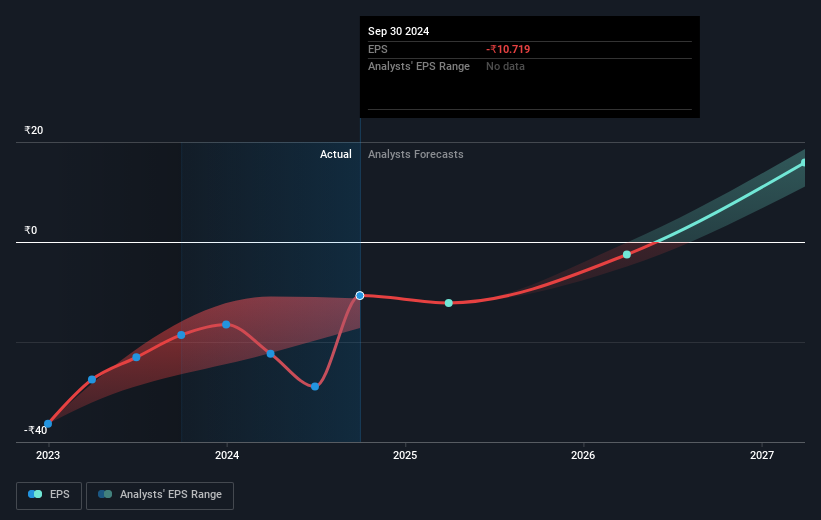Click the -₹10.719 EPS value in tooltip
Viewport: 821px width, 520px height.
tap(508, 49)
